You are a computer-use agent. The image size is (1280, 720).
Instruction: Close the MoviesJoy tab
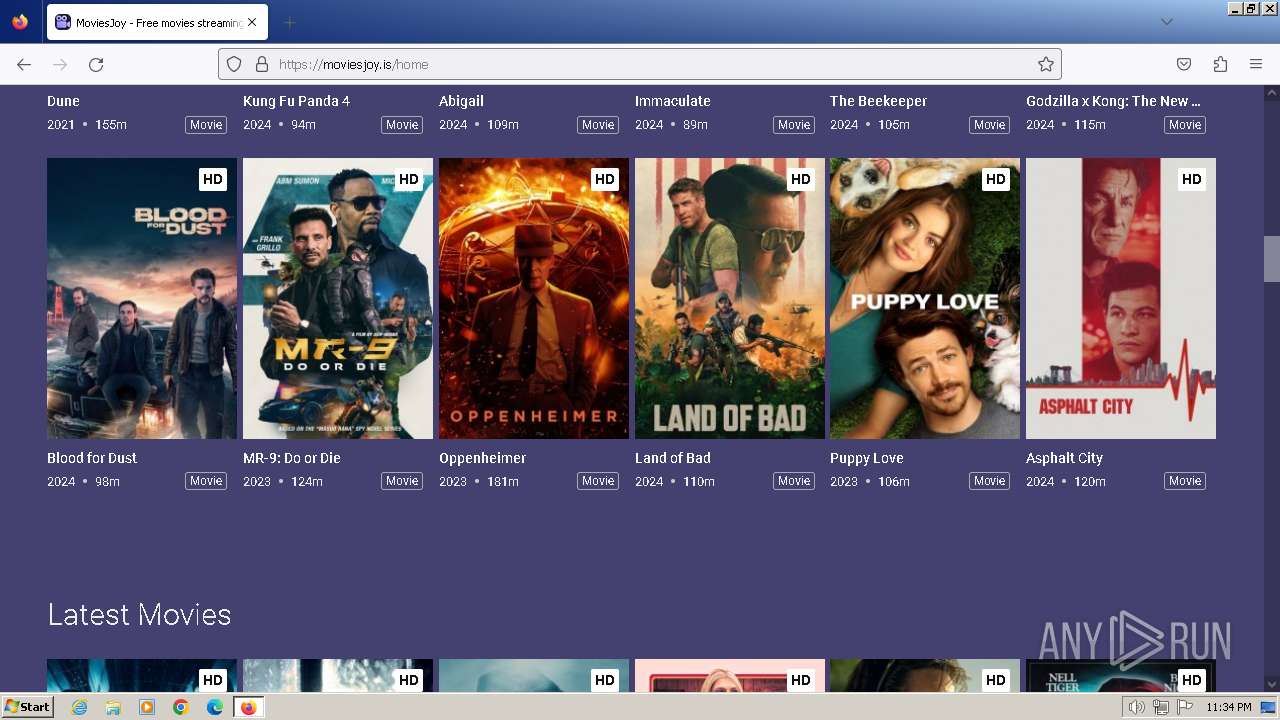tap(252, 22)
